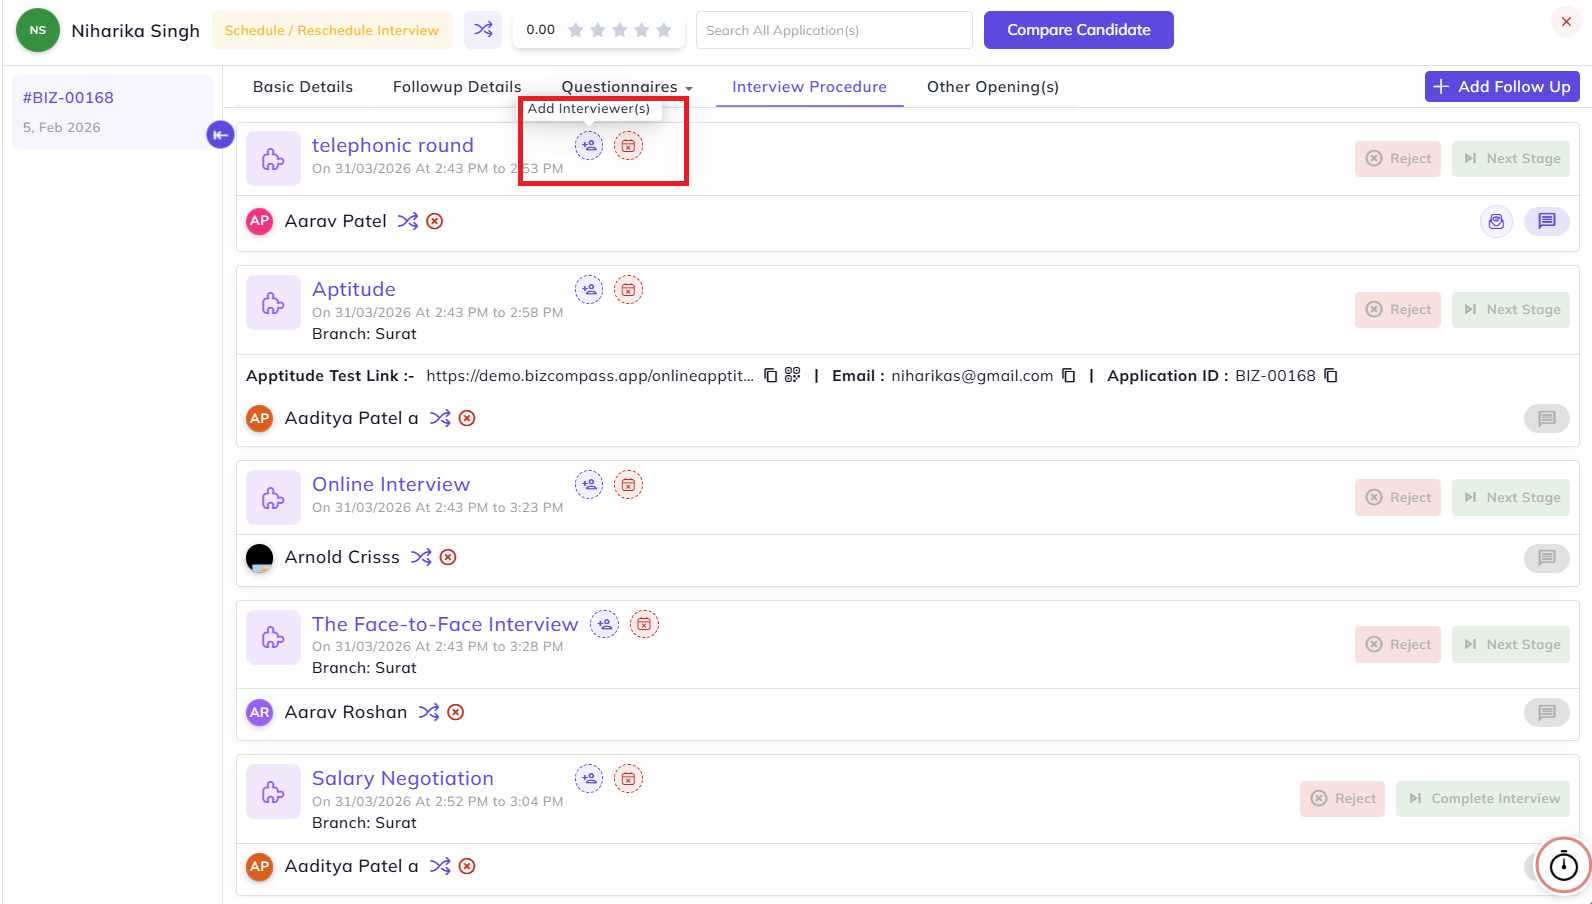Reject candidate at Aptitude stage
This screenshot has width=1592, height=904.
pyautogui.click(x=1398, y=310)
